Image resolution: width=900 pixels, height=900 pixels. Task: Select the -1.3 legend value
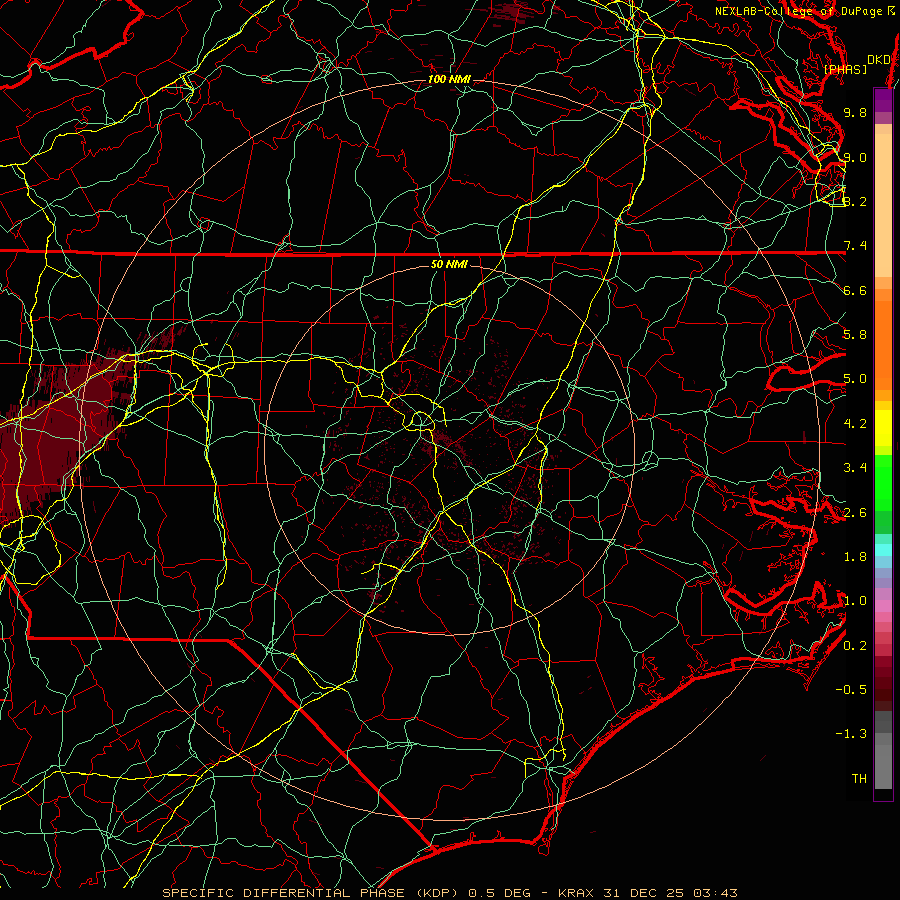(851, 734)
